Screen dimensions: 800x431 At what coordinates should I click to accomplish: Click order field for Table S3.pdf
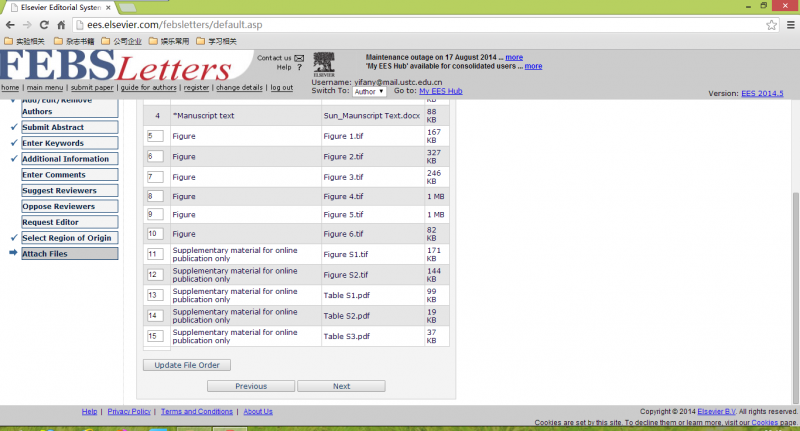155,336
